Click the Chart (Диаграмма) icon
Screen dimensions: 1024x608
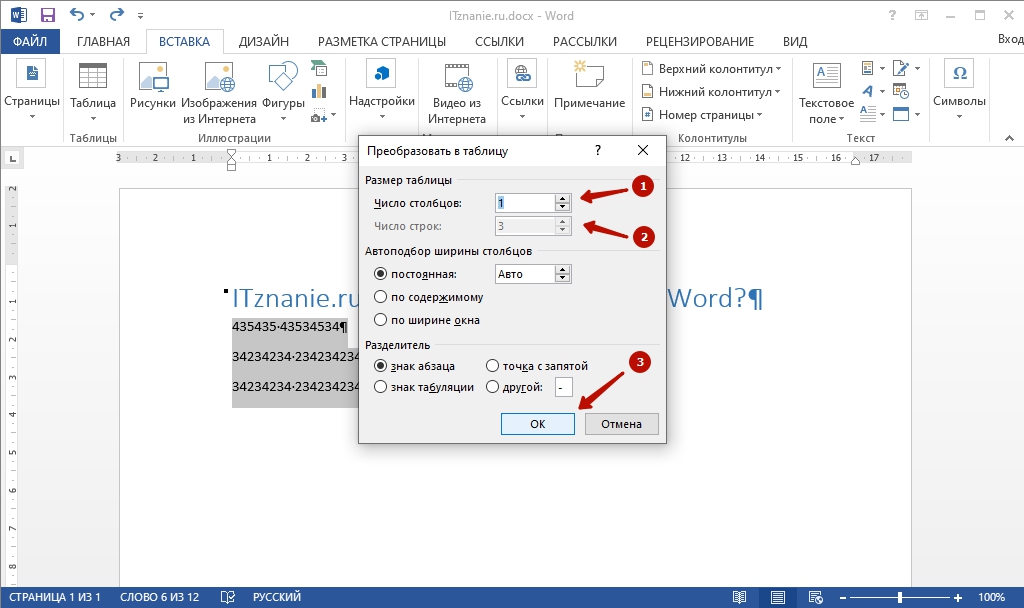[x=319, y=91]
